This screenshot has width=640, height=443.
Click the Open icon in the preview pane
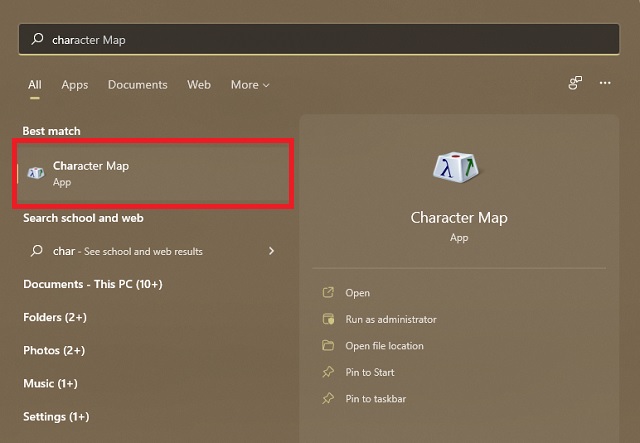coord(328,292)
